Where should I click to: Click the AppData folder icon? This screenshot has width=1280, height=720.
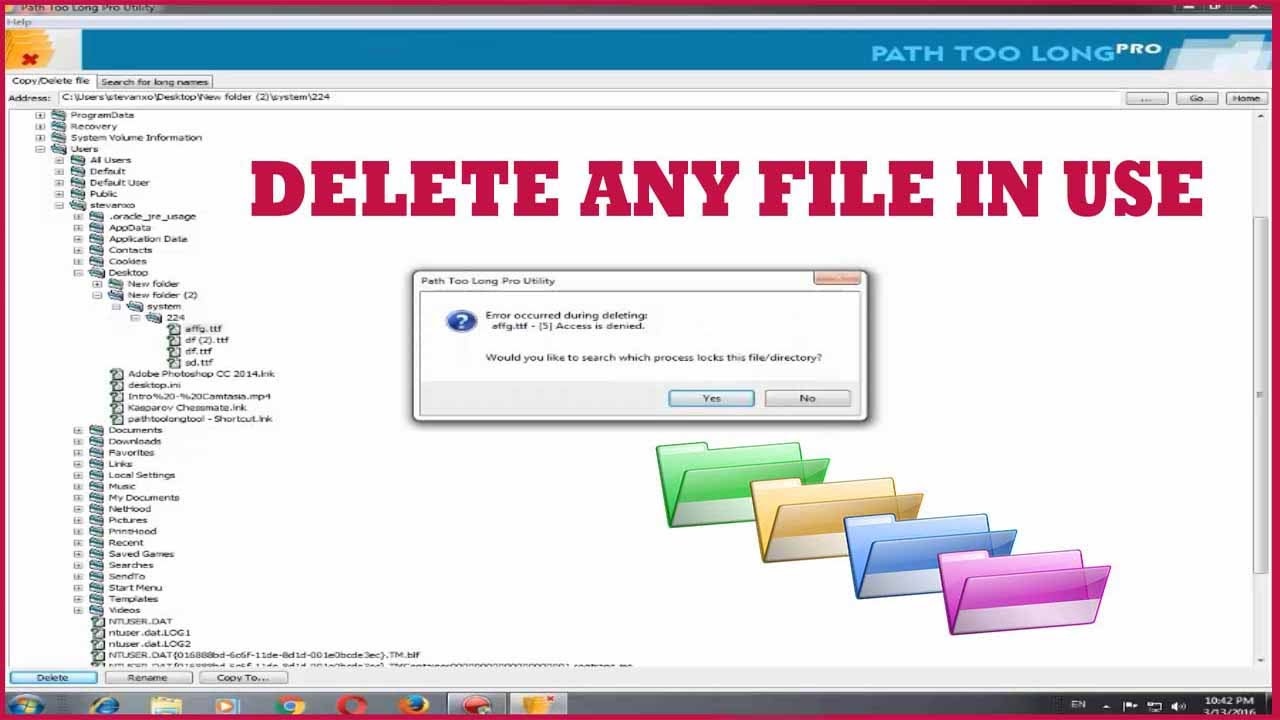(97, 227)
